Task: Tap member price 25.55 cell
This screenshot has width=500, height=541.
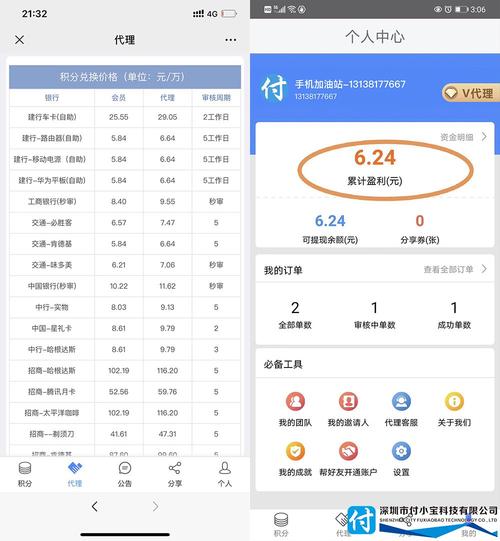Action: pos(119,117)
